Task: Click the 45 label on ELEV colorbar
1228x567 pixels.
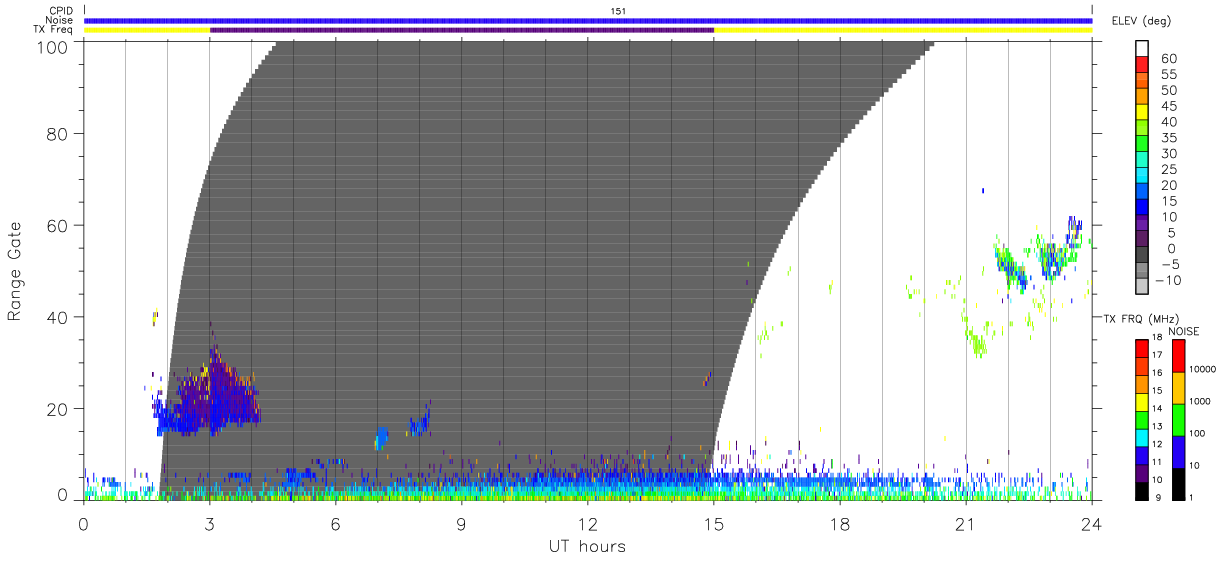Action: tap(1168, 106)
